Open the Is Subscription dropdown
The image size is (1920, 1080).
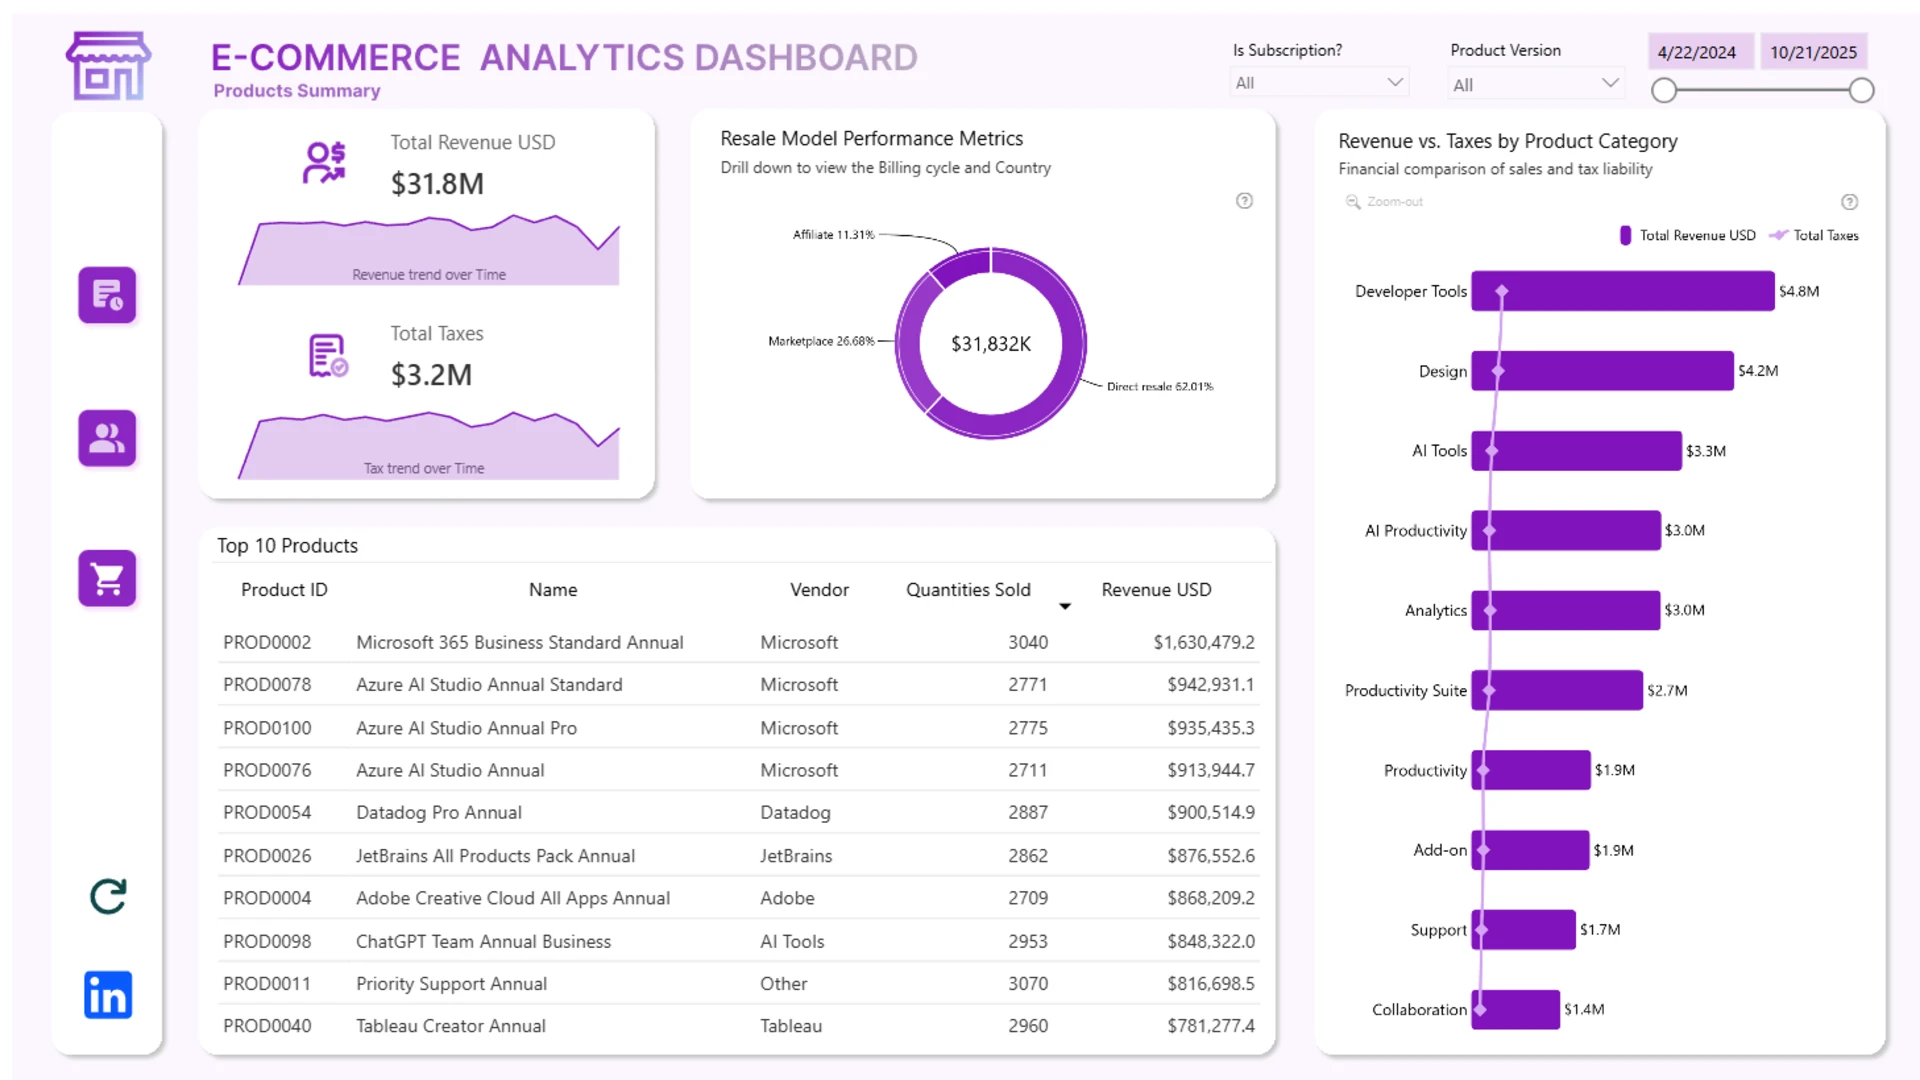coord(1319,83)
